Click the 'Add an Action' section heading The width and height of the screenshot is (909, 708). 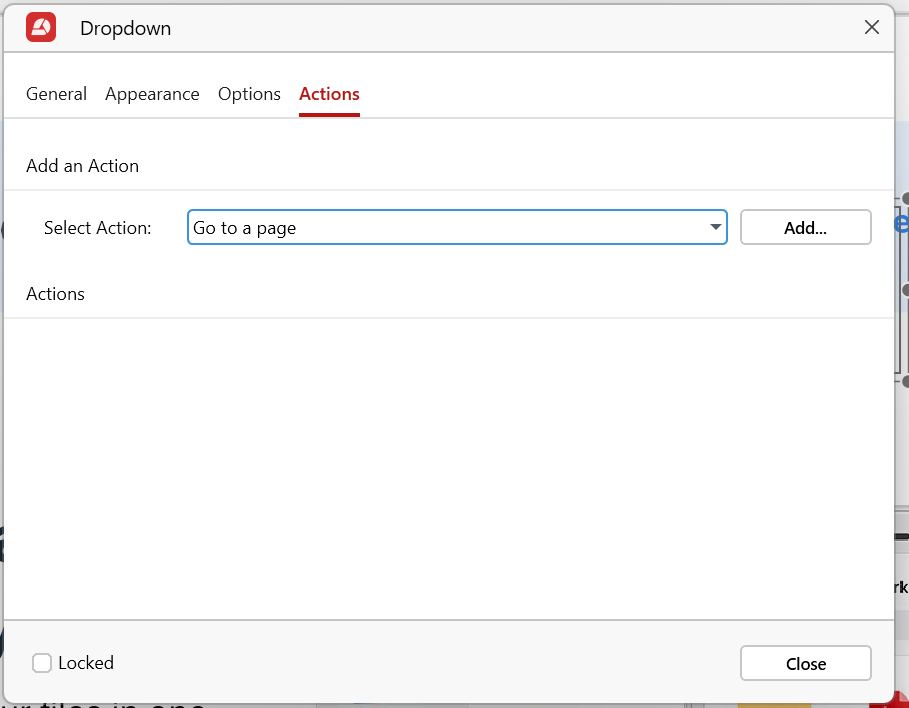[82, 166]
